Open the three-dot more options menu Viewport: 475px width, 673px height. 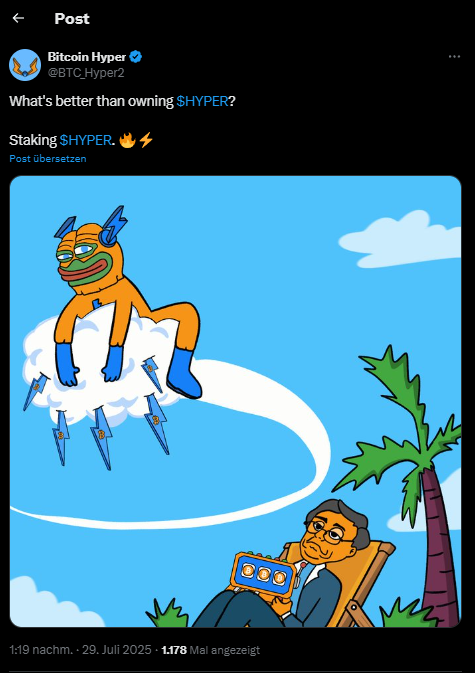[x=454, y=57]
